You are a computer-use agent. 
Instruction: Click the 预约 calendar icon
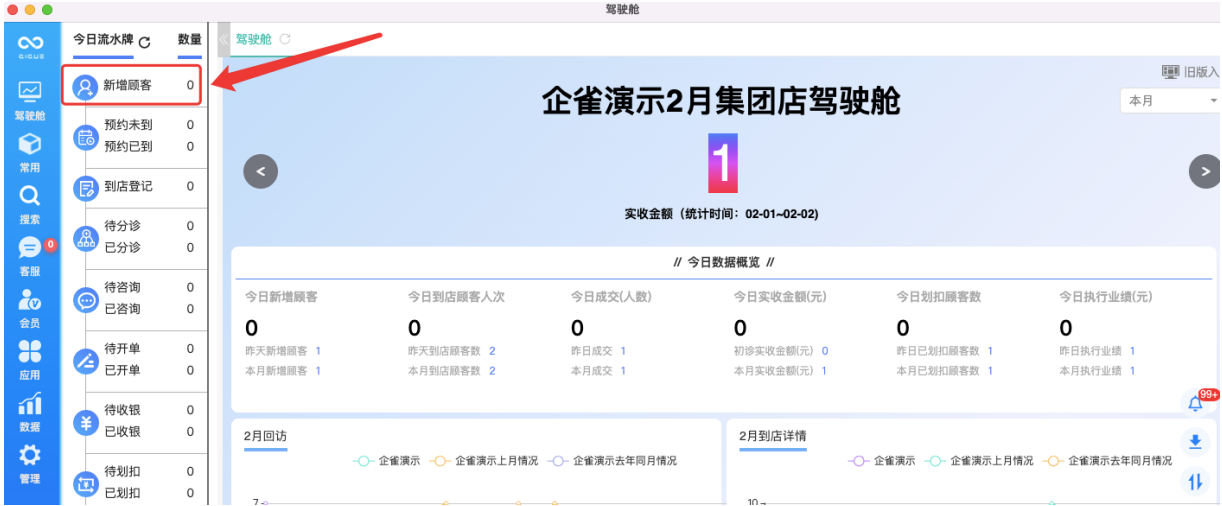86,138
